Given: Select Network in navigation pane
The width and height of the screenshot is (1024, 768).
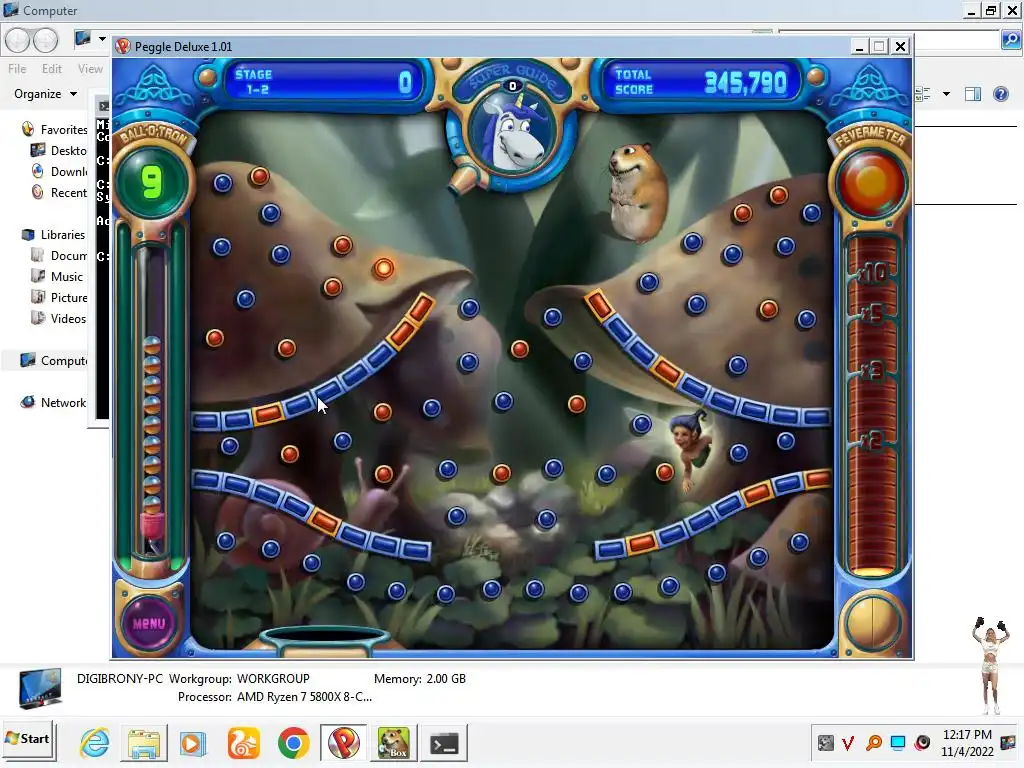Looking at the screenshot, I should pyautogui.click(x=54, y=402).
